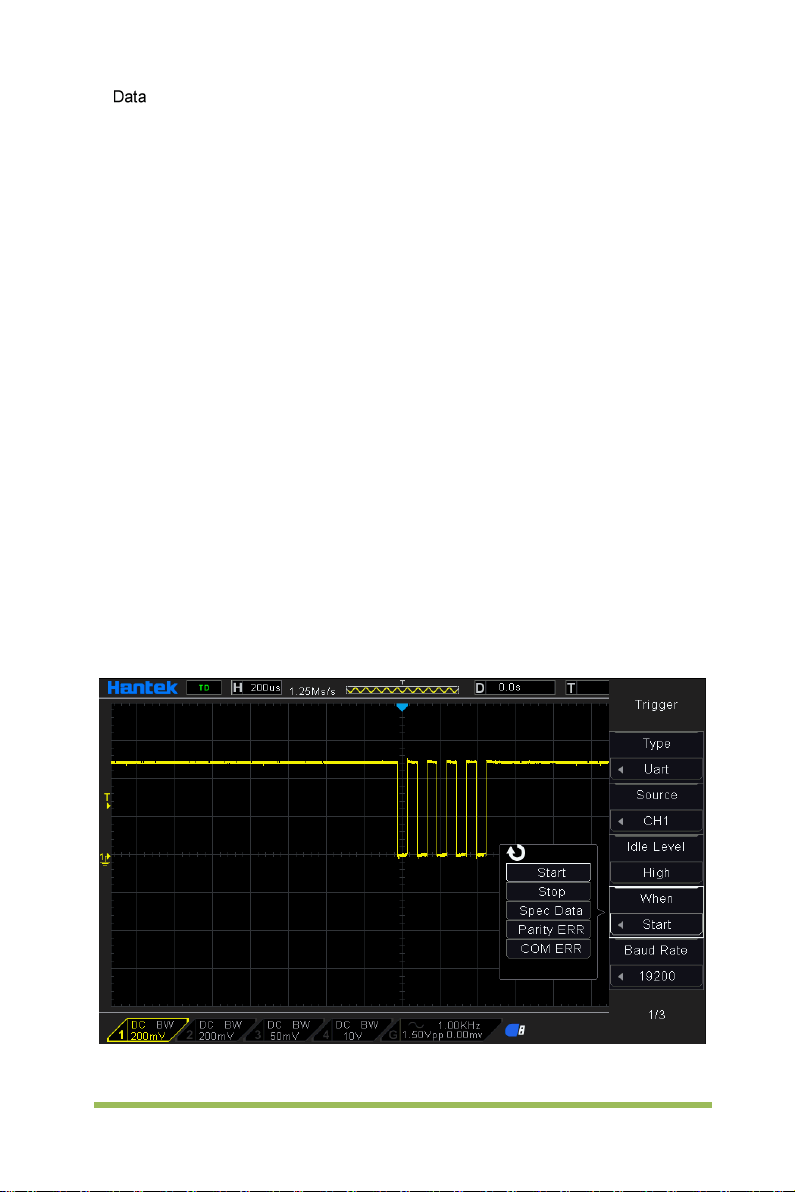
Task: Choose COM ERR trigger condition
Action: coord(549,949)
